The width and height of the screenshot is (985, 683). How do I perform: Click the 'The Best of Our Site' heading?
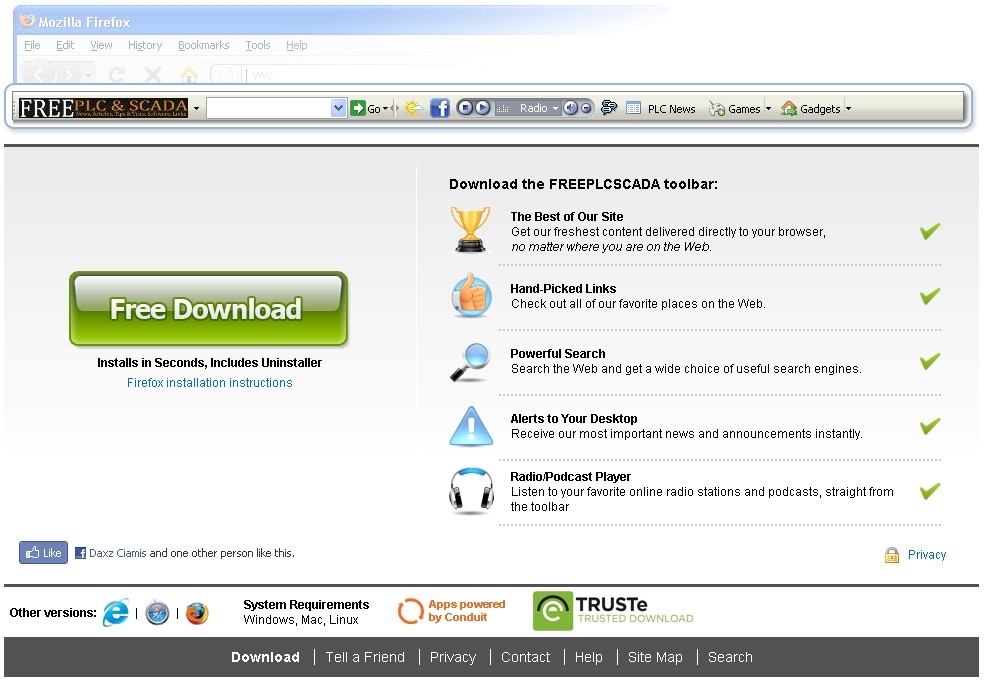point(567,217)
